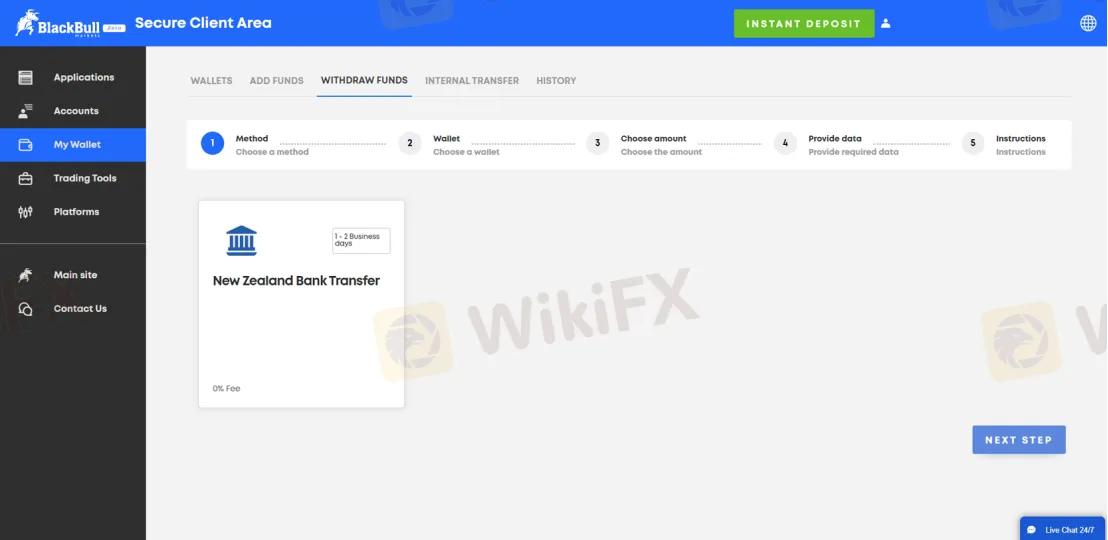This screenshot has width=1108, height=540.
Task: Click the Contact Us chat icon
Action: (26, 309)
